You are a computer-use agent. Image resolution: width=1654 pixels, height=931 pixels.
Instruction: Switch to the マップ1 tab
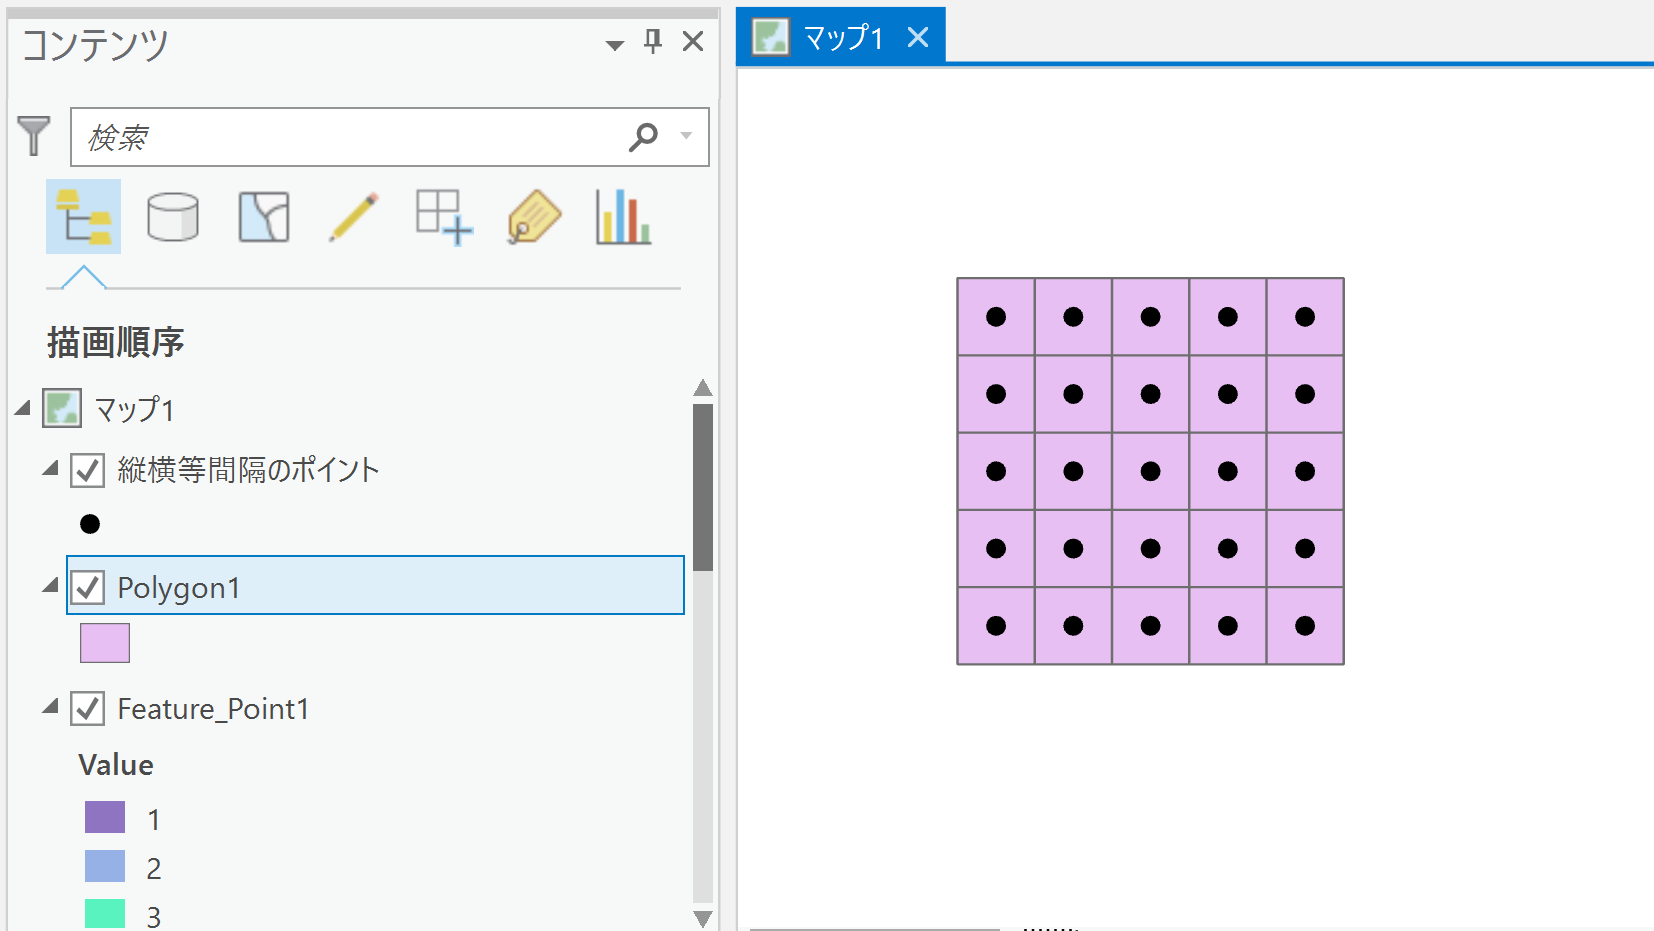[842, 37]
